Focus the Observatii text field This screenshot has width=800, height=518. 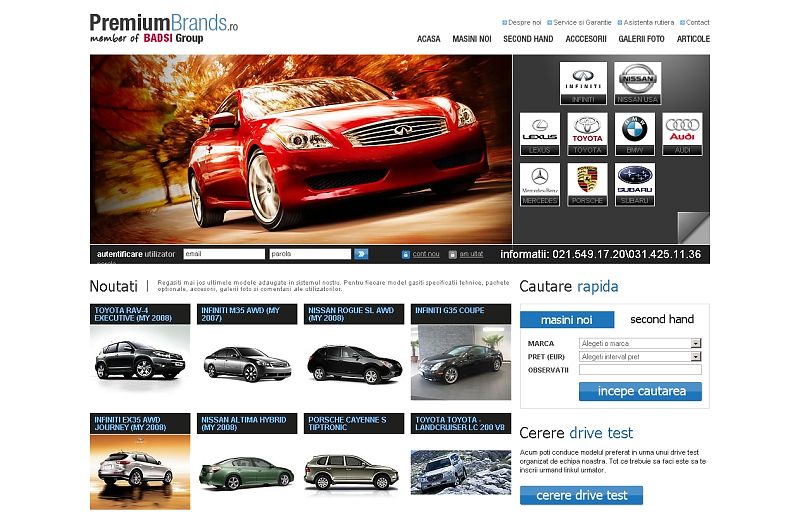[640, 369]
